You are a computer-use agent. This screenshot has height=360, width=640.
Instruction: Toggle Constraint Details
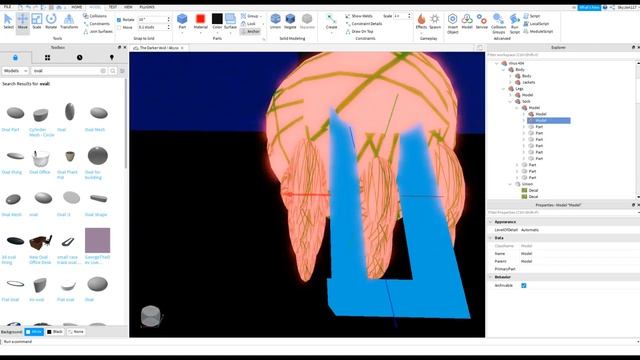click(x=364, y=24)
